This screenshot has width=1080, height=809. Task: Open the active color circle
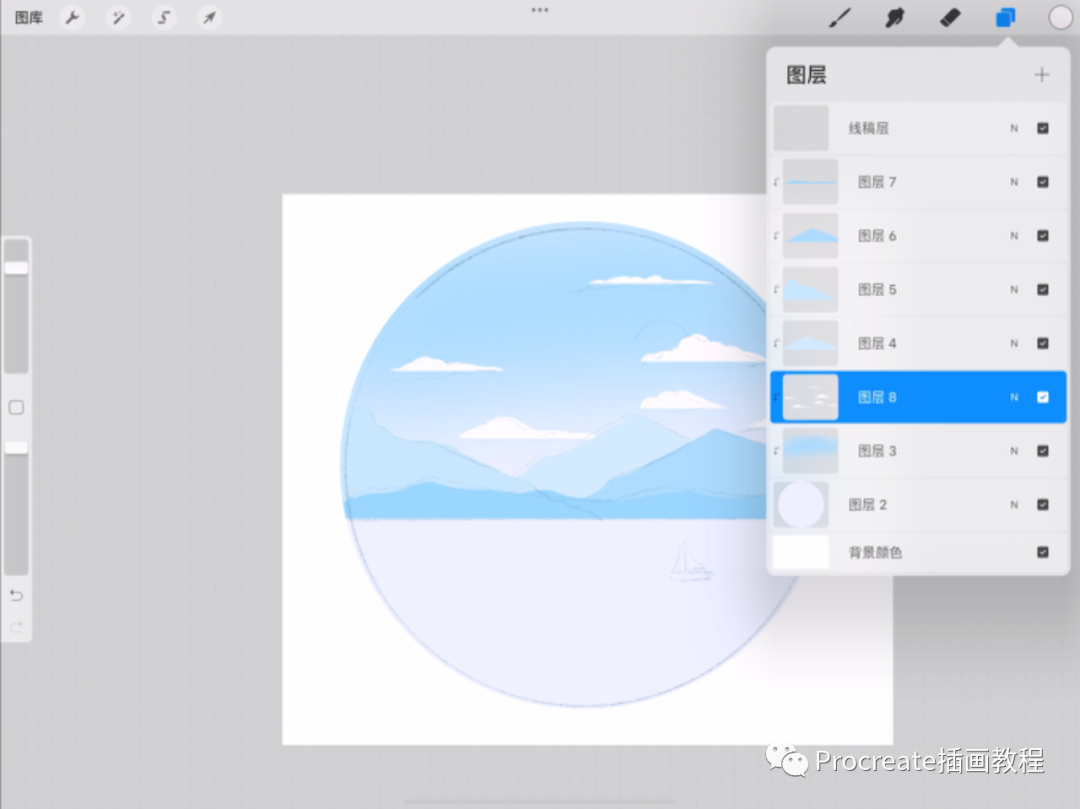[x=1060, y=17]
